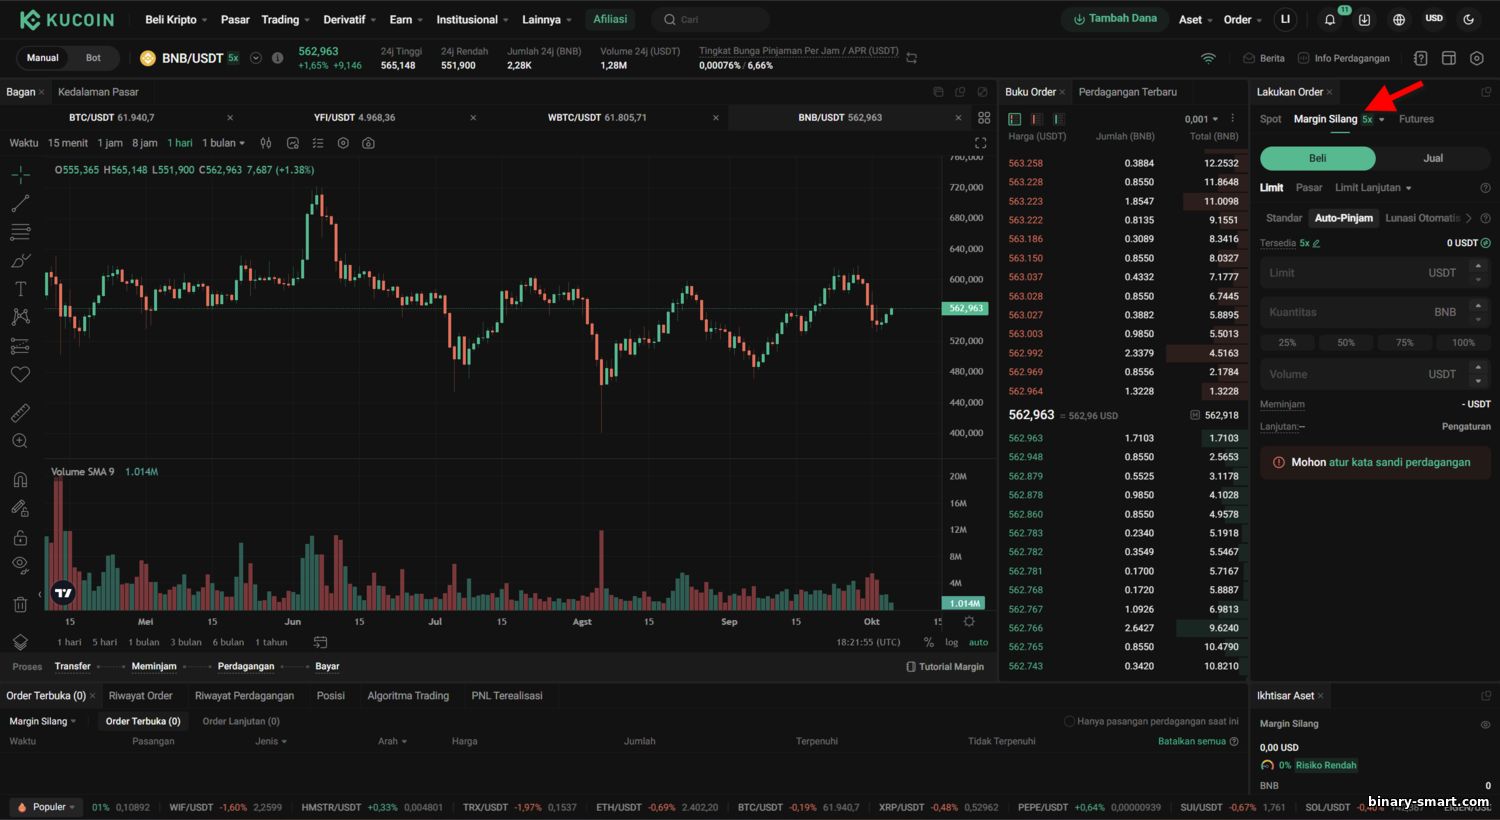Open notifications bell

point(1330,19)
